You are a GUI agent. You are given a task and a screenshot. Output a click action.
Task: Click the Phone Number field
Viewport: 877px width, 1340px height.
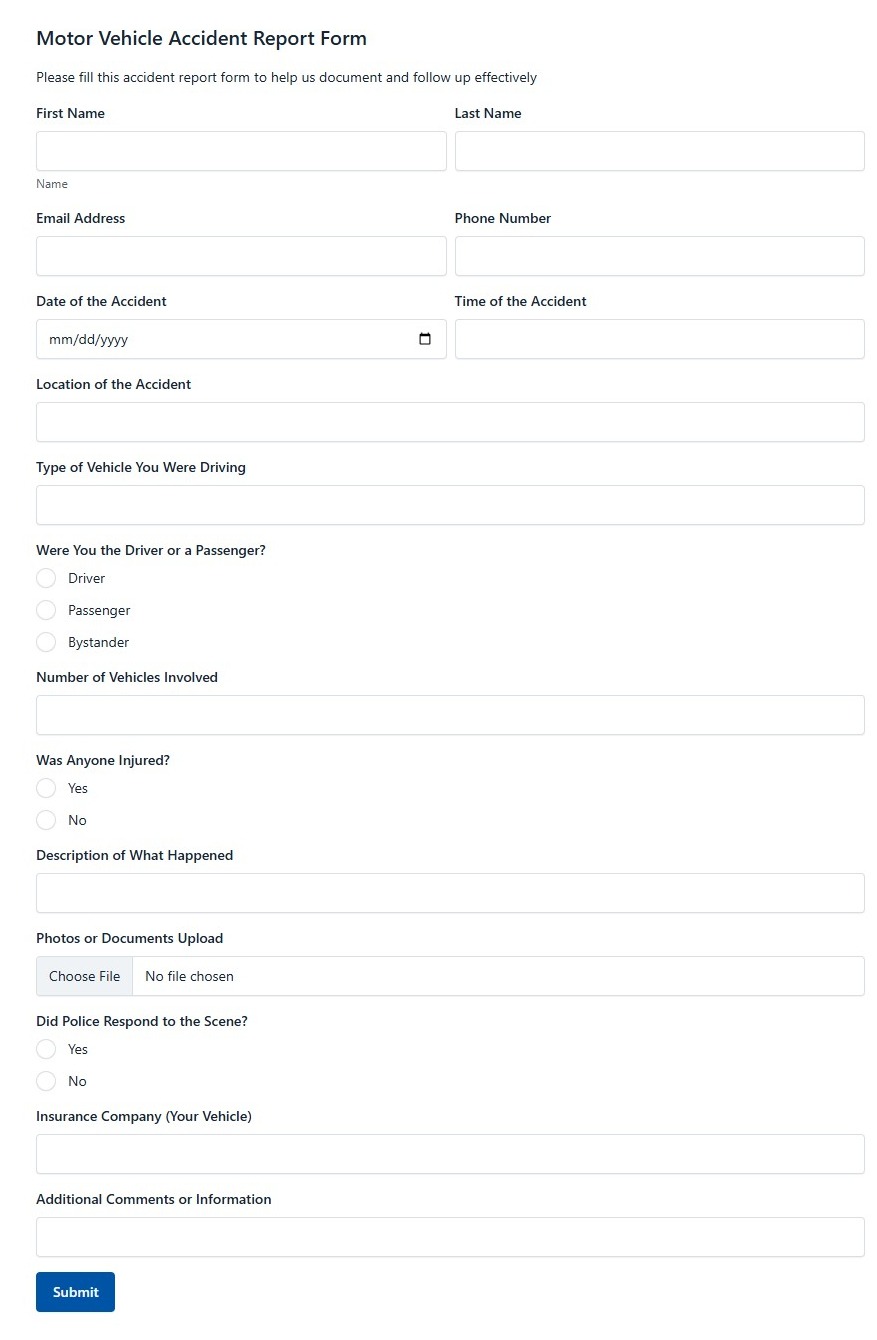click(x=659, y=256)
